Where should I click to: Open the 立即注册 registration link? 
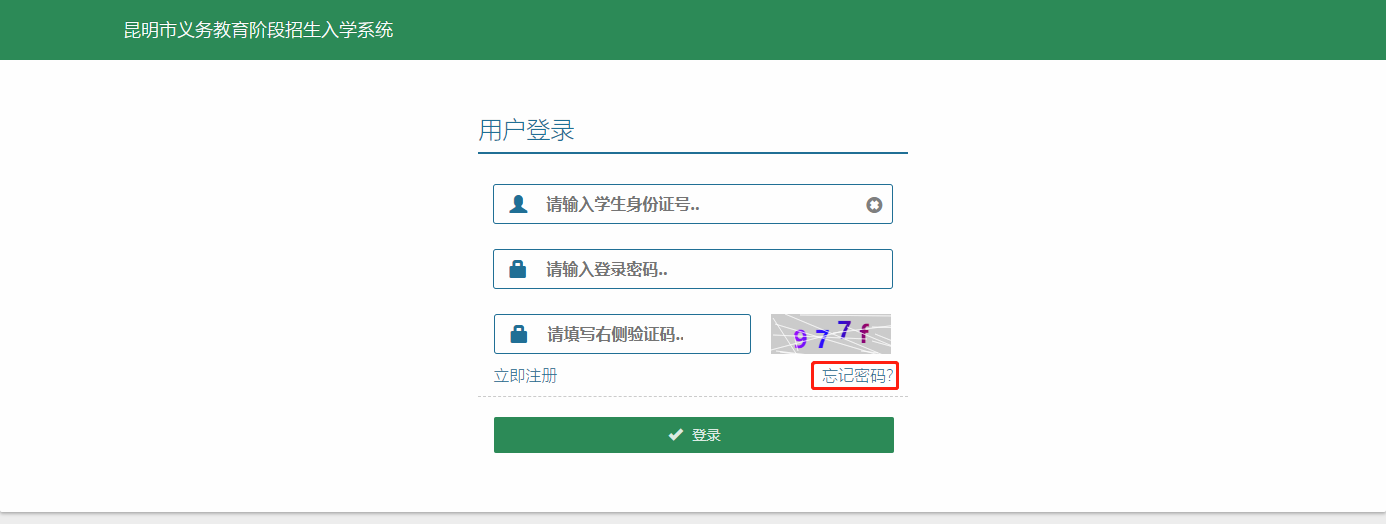tap(525, 376)
